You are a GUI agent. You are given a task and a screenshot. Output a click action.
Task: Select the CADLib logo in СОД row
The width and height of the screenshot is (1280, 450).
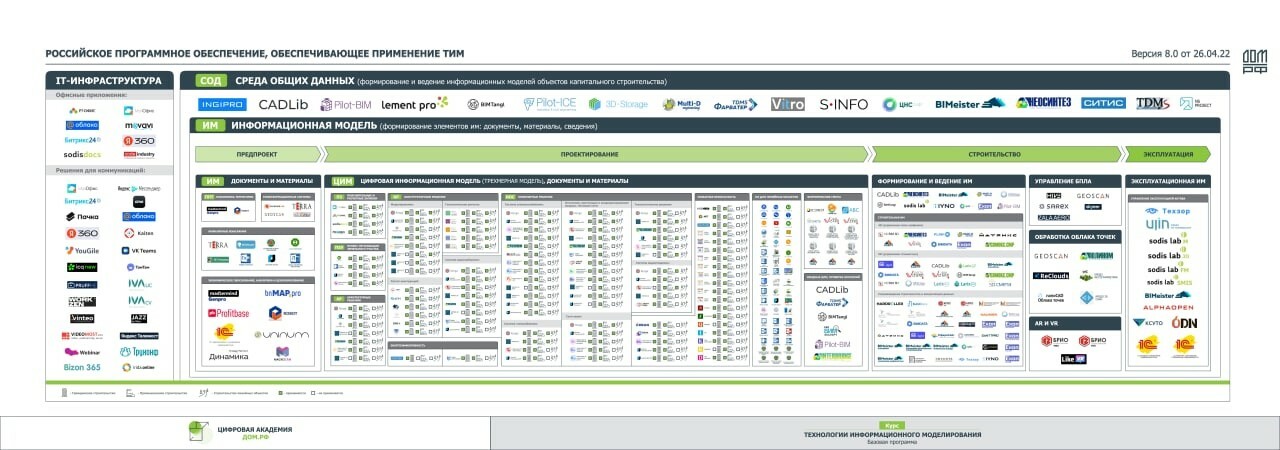click(x=283, y=104)
